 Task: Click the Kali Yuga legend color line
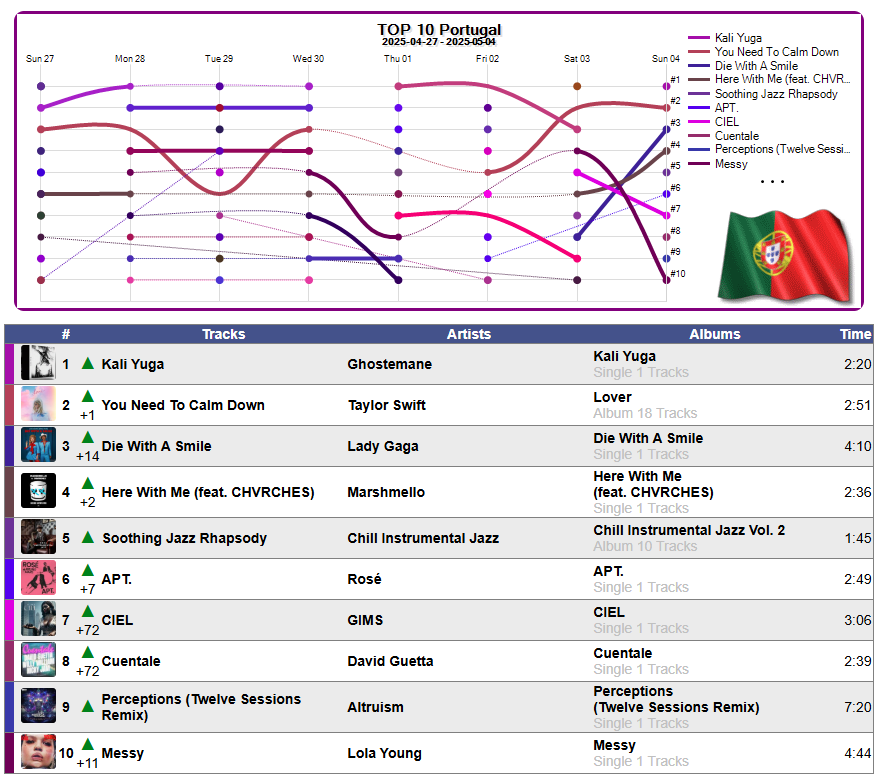699,37
